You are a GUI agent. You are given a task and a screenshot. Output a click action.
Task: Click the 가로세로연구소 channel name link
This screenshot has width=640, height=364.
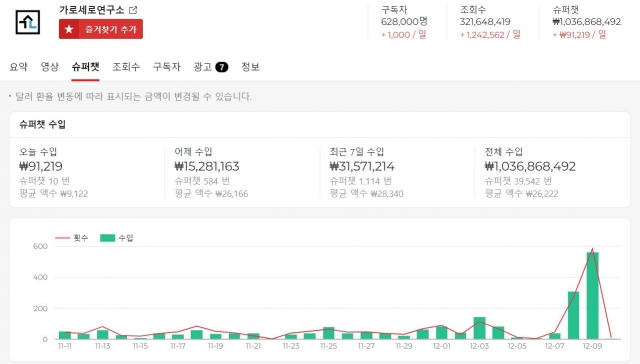[91, 10]
